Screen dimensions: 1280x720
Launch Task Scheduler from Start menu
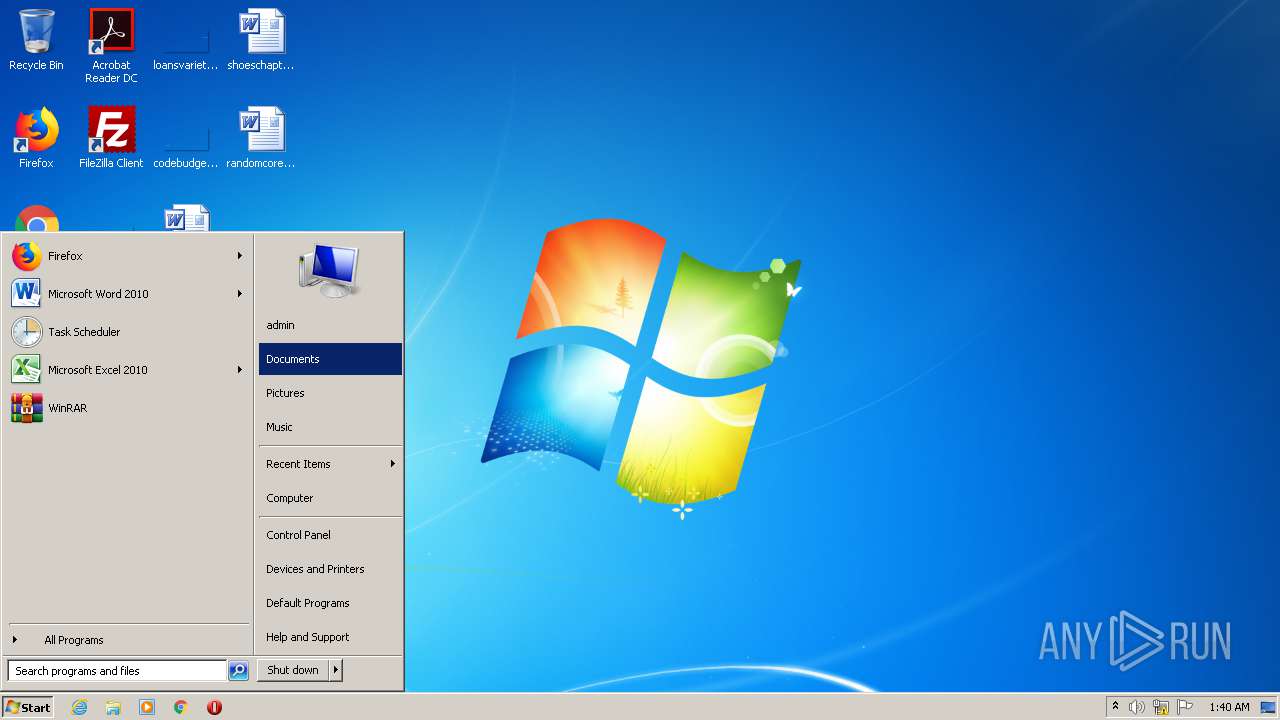(x=128, y=332)
